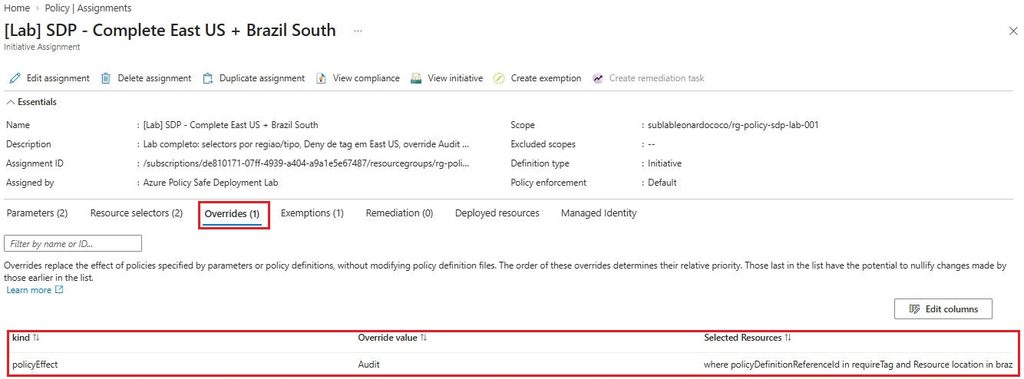Screen dimensions: 1024x379
Task: Click the columns icon in the Edit columns button
Action: [x=915, y=309]
